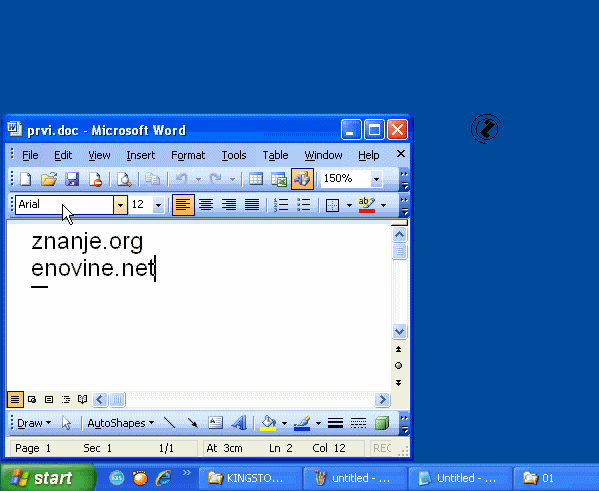Switch to Normal view
The width and height of the screenshot is (599, 491).
(15, 400)
